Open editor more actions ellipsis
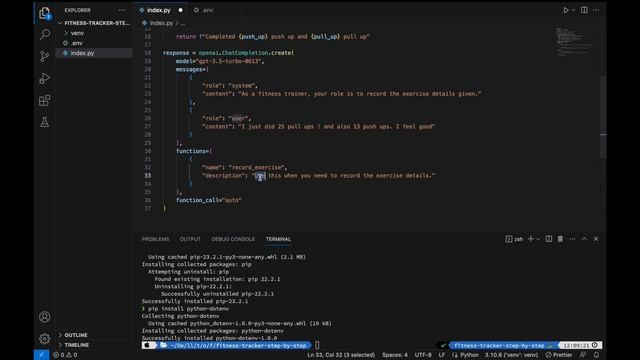Viewport: 640px width, 360px height. point(596,10)
